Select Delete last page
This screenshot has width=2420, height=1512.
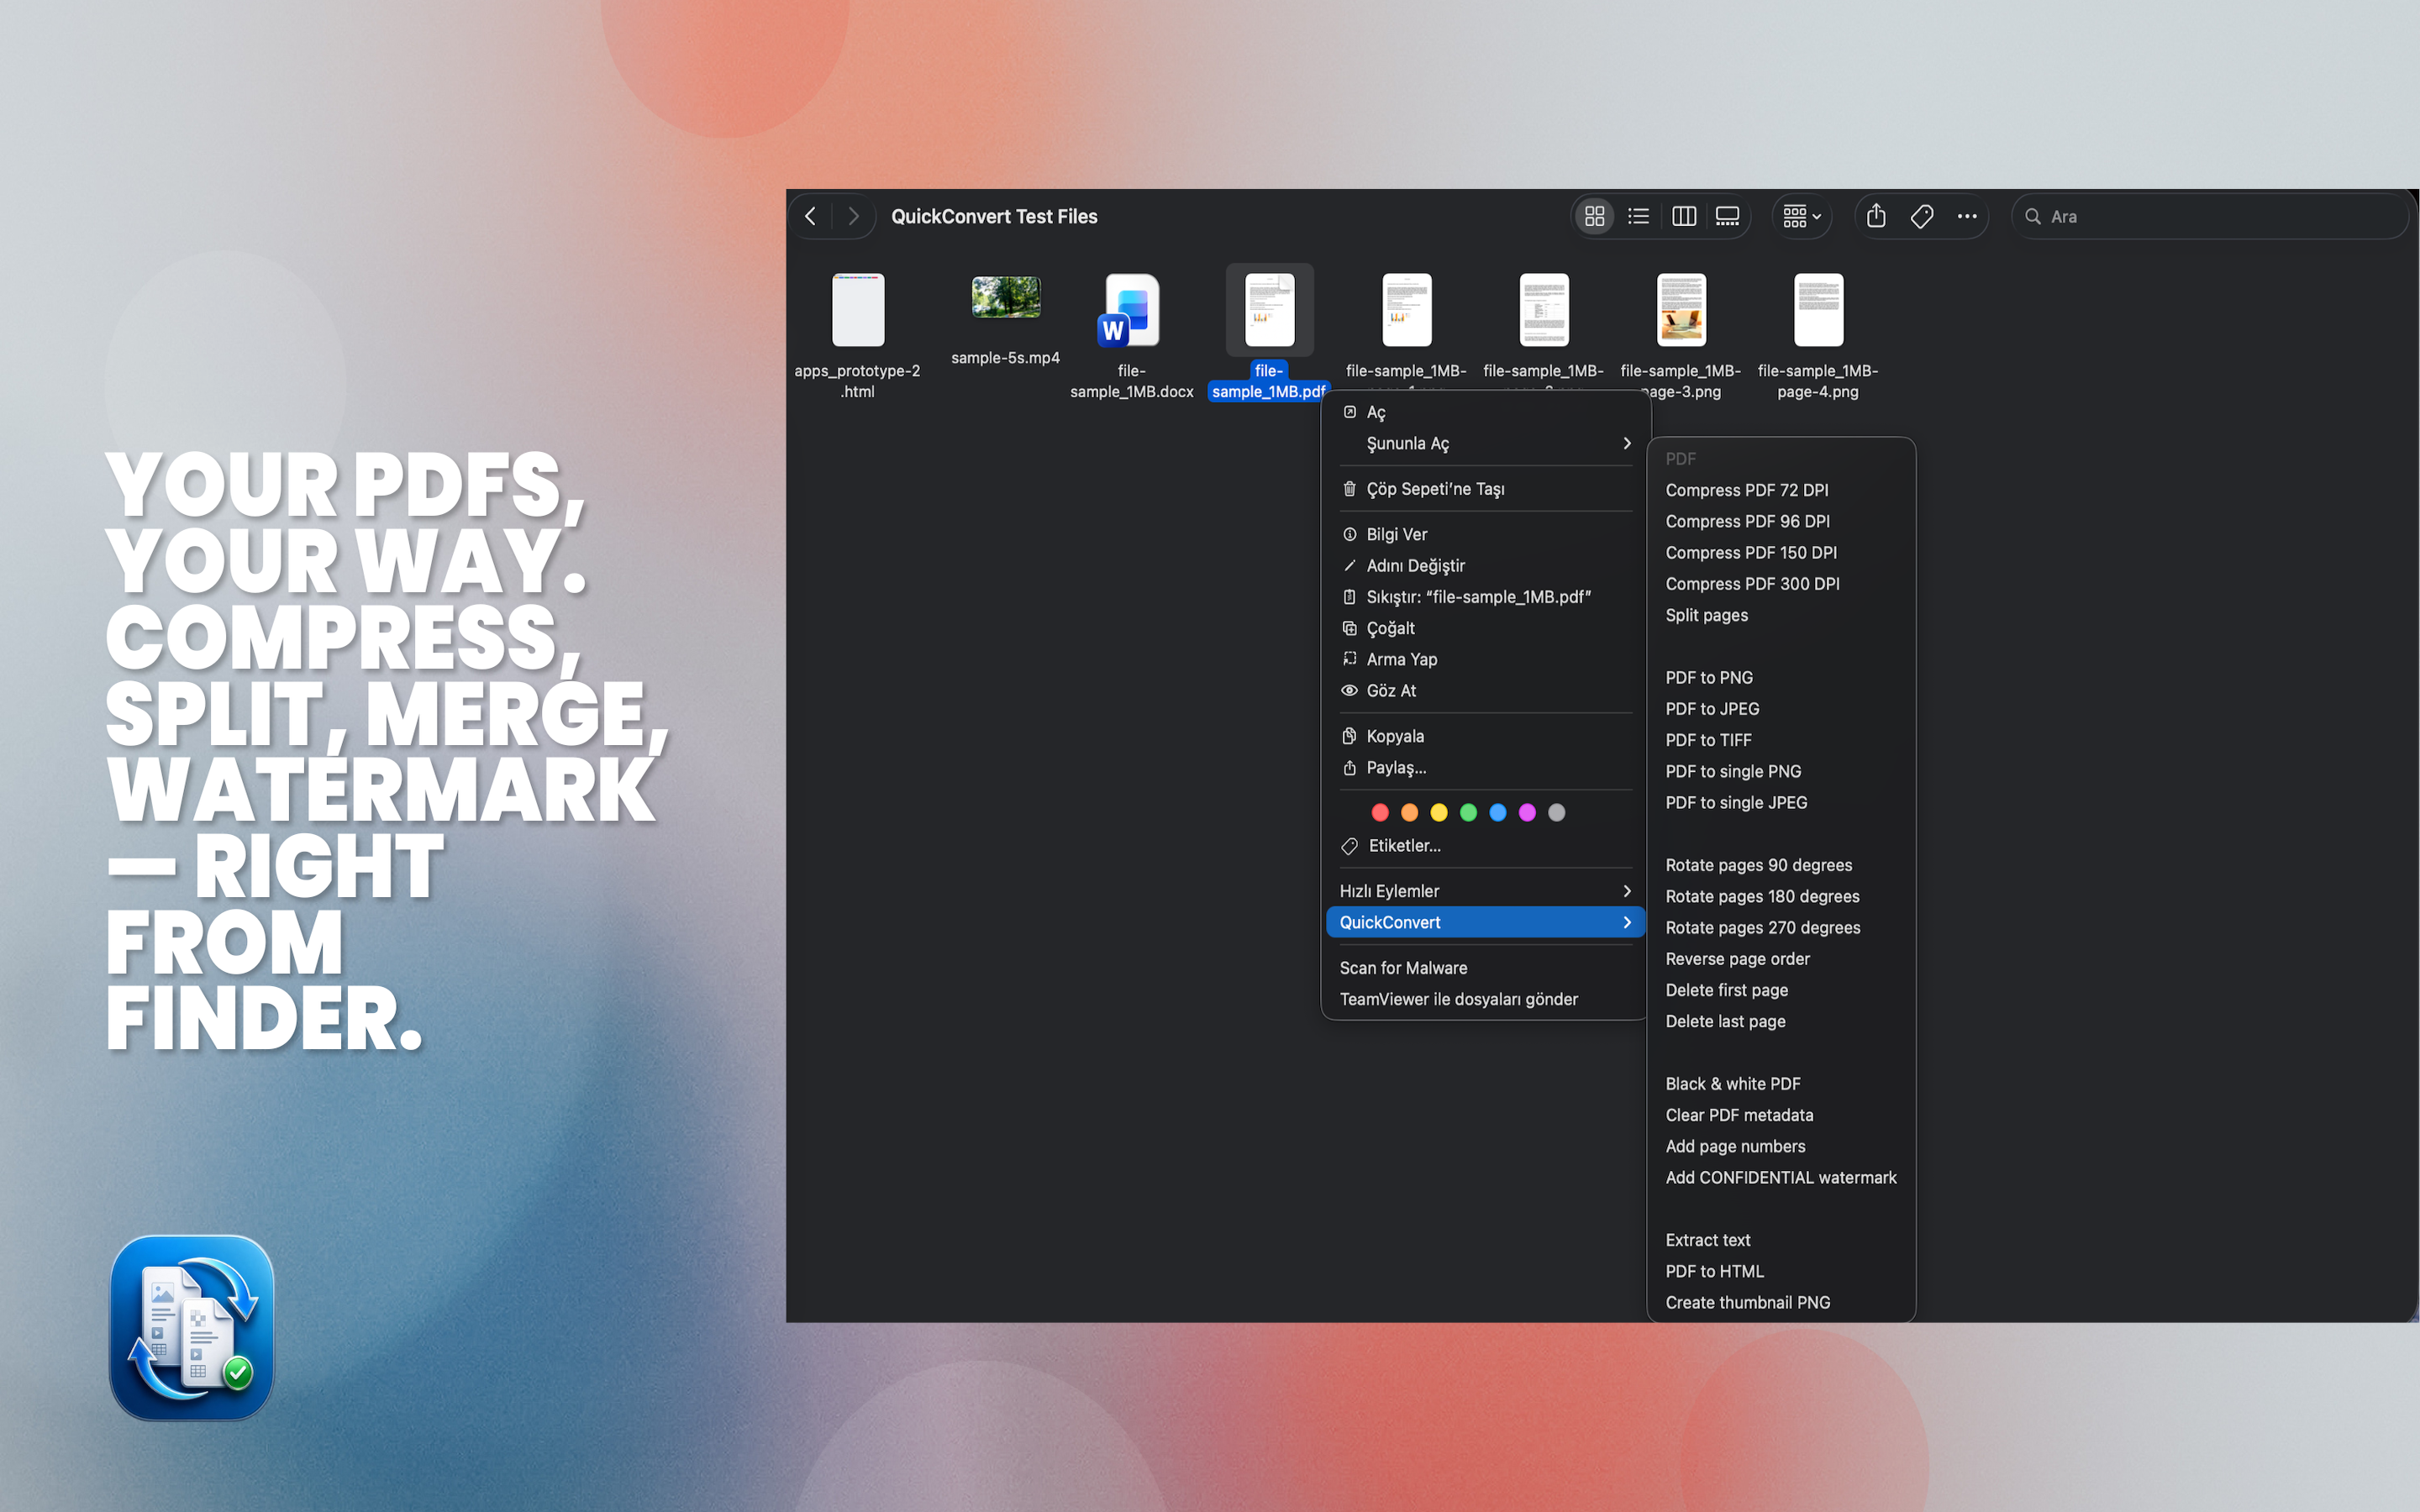click(x=1781, y=1022)
